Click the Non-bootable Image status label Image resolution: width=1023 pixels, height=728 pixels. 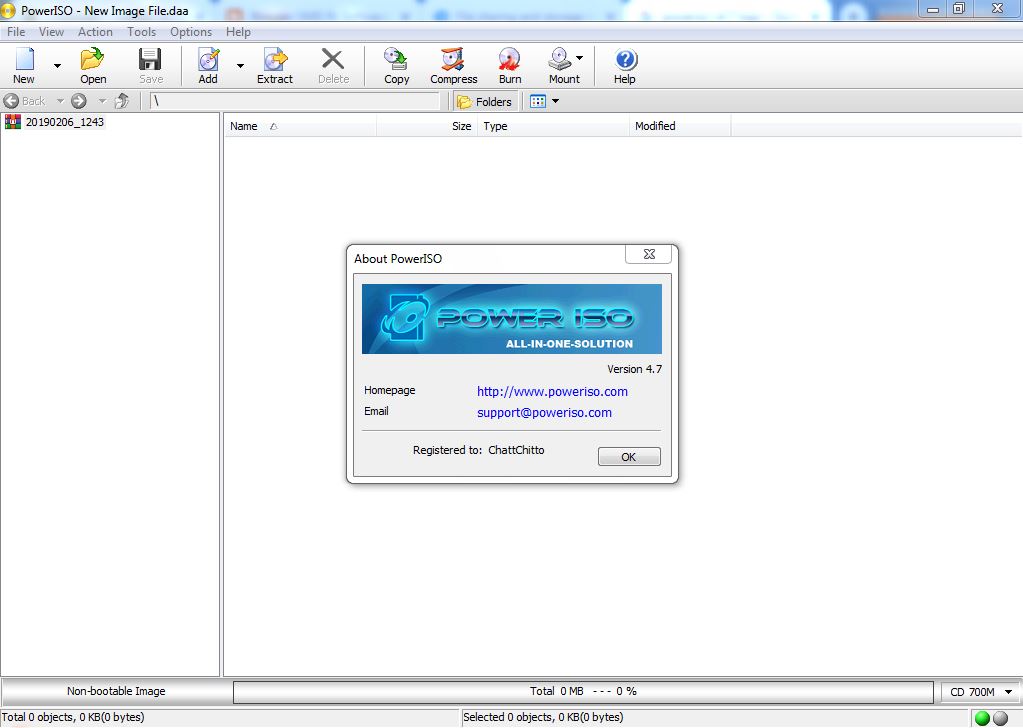116,691
